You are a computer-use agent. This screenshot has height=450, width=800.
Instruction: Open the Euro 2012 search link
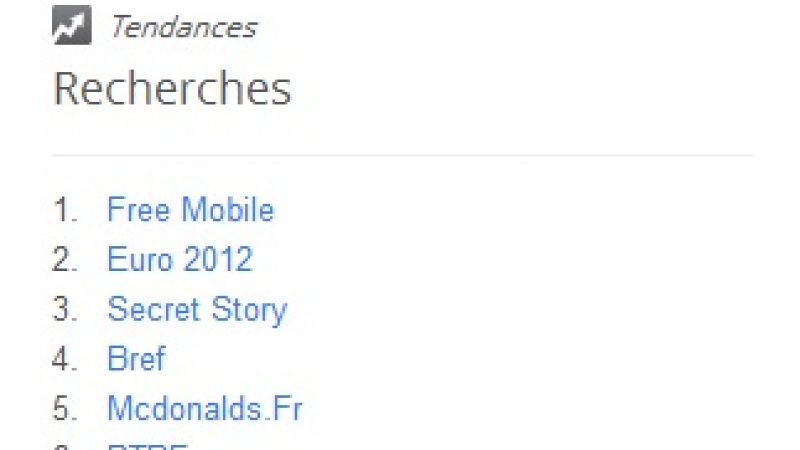[x=180, y=260]
